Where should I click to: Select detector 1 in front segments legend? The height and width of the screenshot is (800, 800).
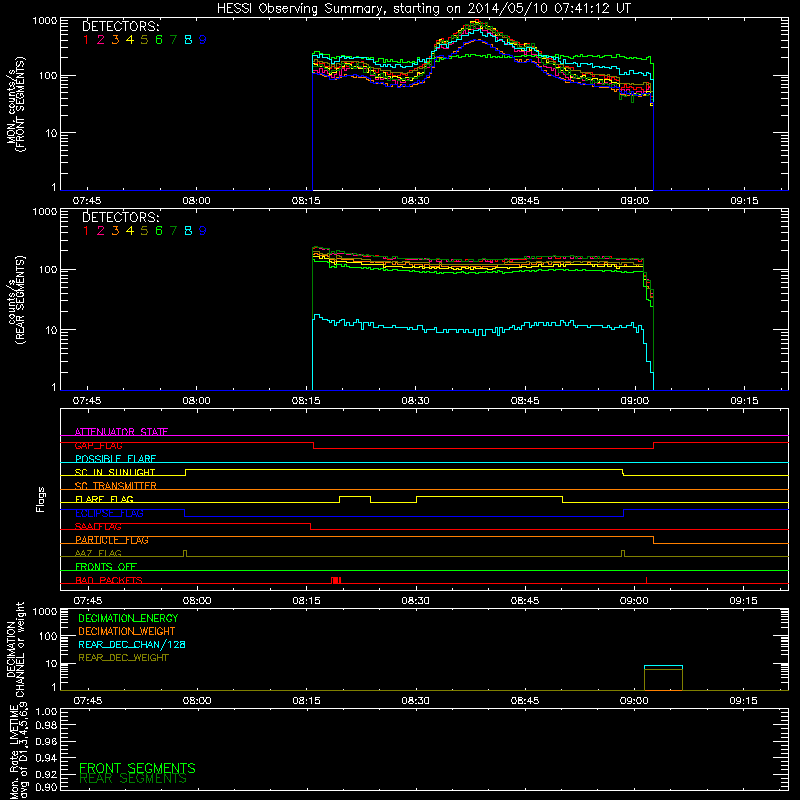[x=86, y=40]
